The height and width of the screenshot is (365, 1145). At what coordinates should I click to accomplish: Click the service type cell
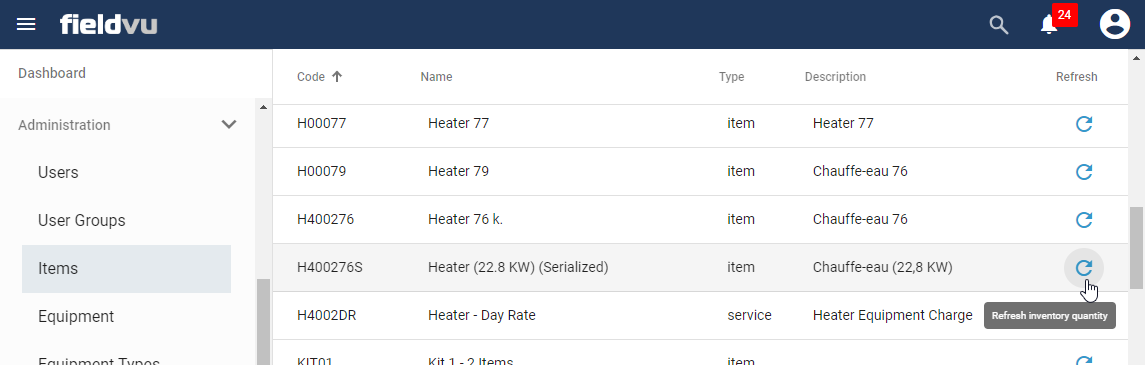pos(749,316)
